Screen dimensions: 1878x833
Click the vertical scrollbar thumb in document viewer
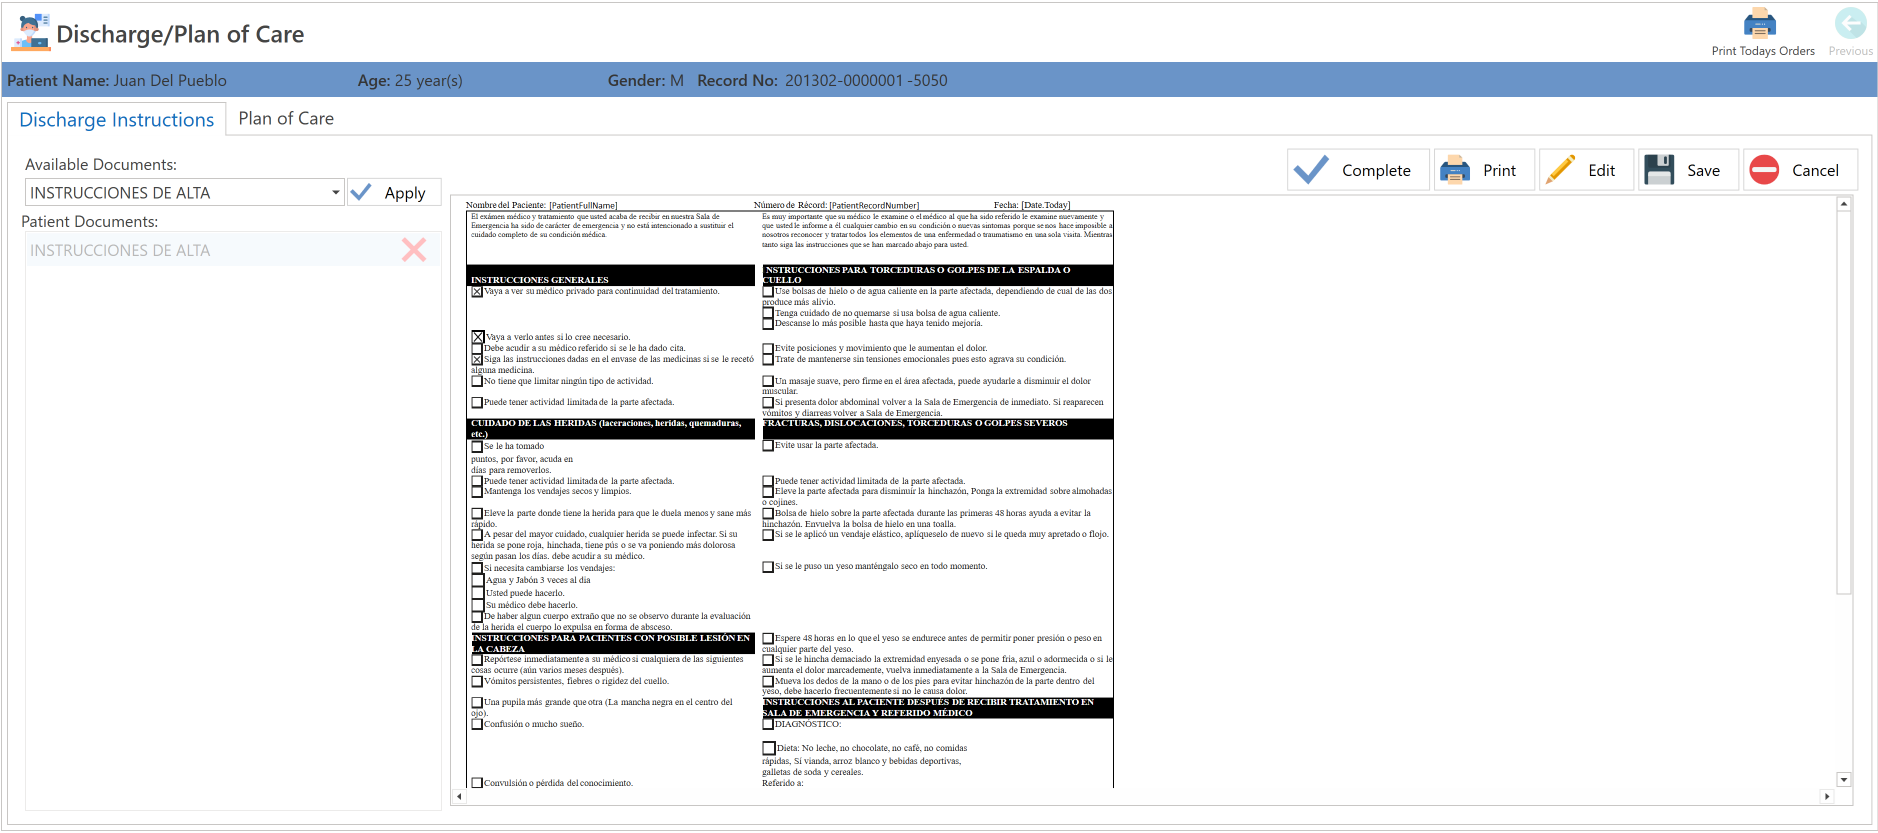[1844, 403]
